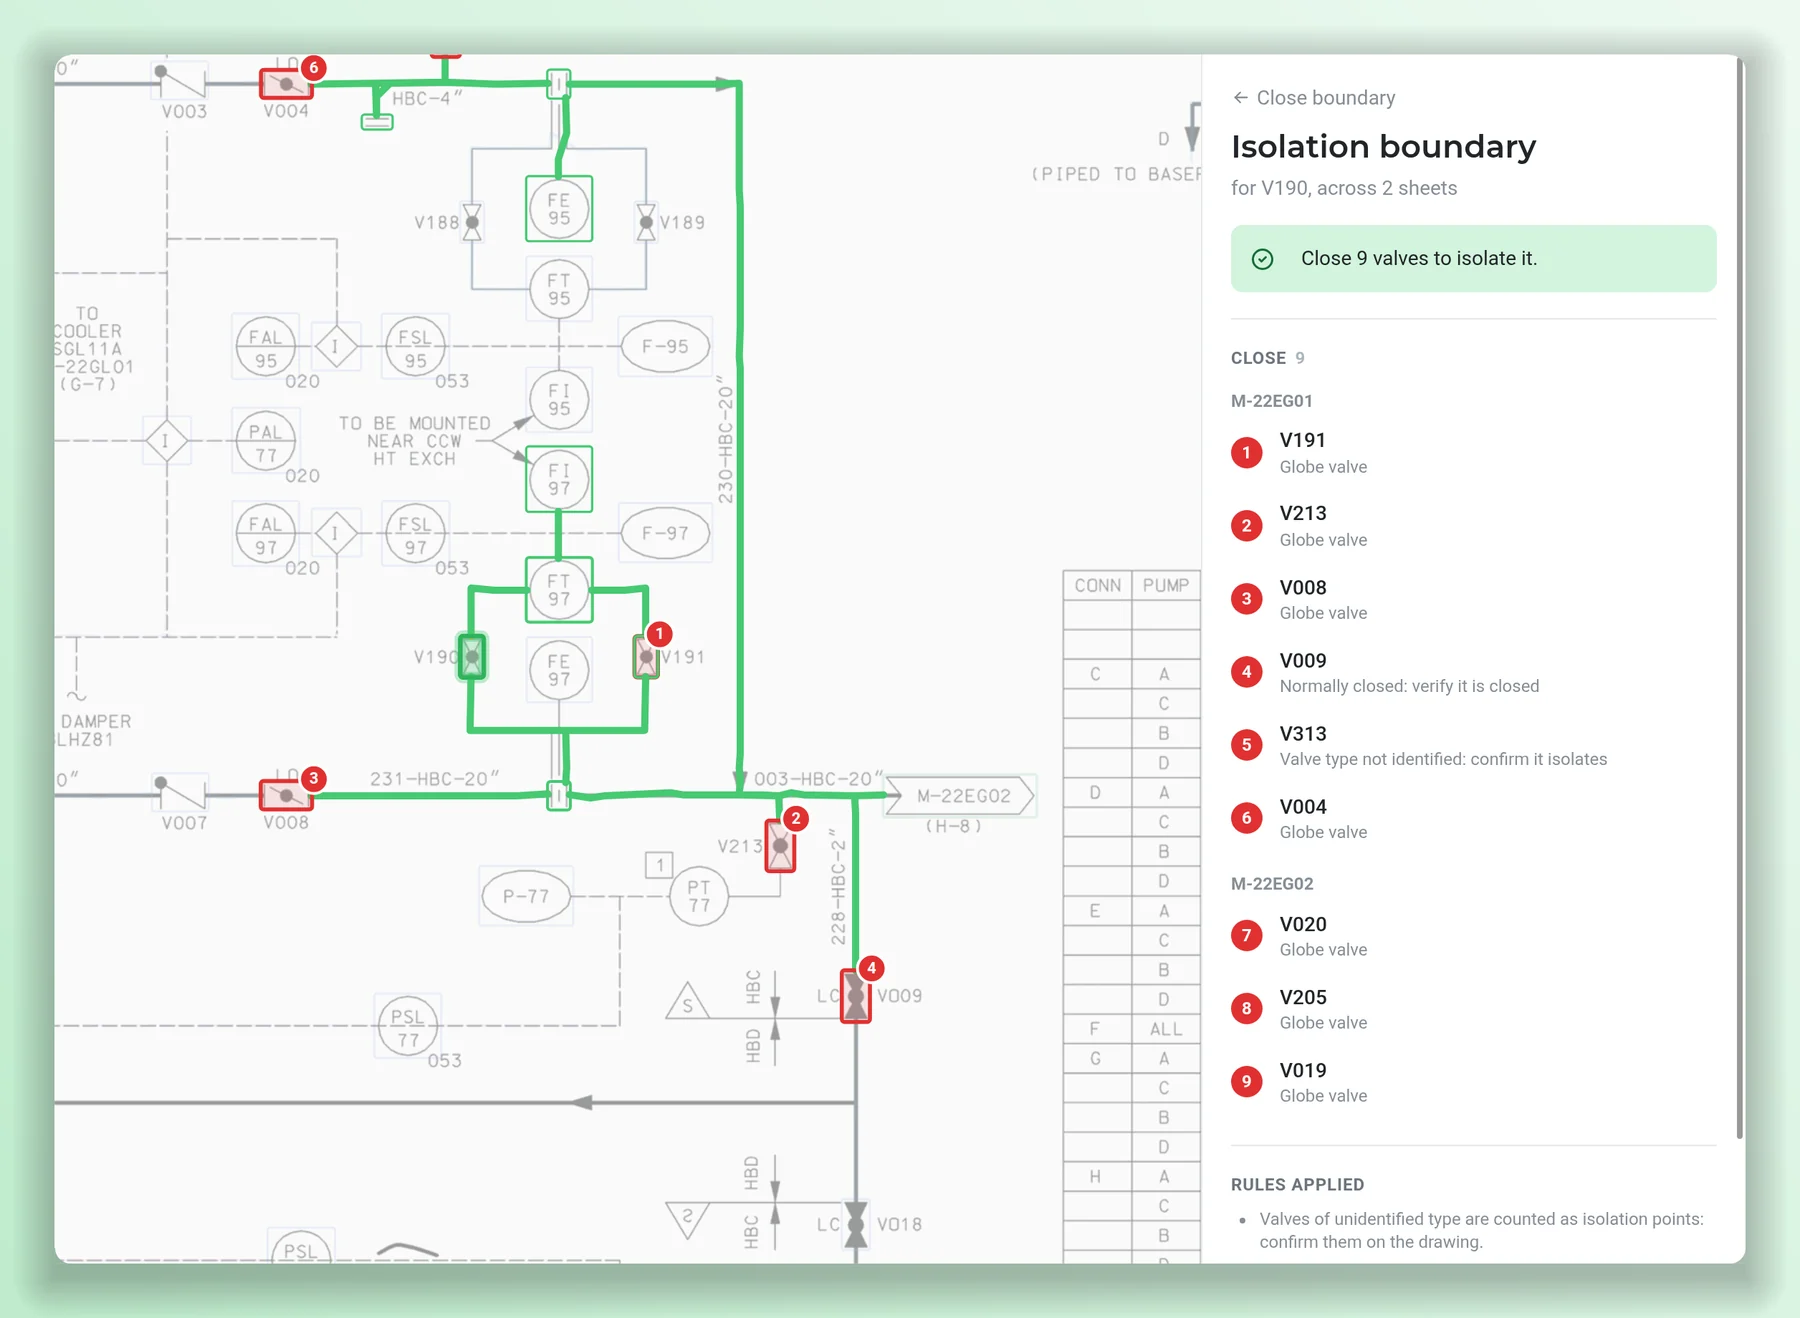Click valve V188 symbol beside FE 95
The image size is (1800, 1318).
[472, 222]
